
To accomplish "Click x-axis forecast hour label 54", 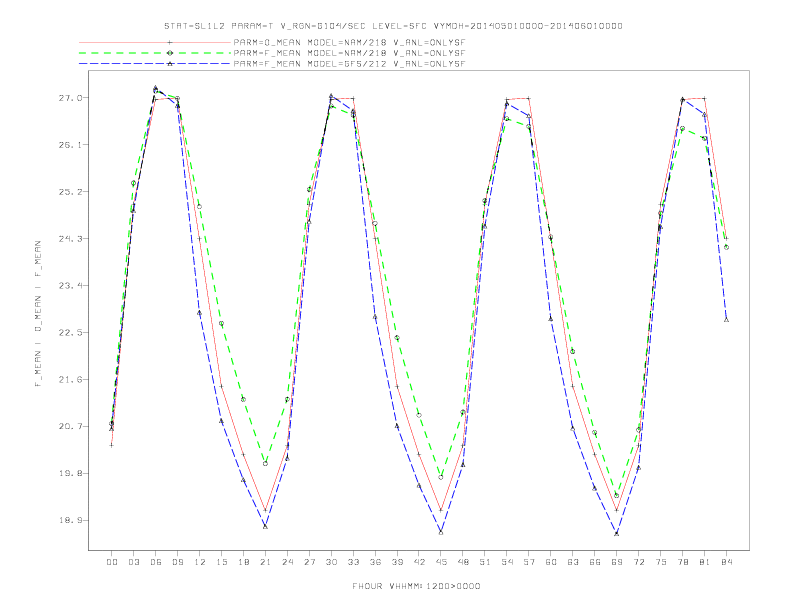I will pyautogui.click(x=507, y=562).
